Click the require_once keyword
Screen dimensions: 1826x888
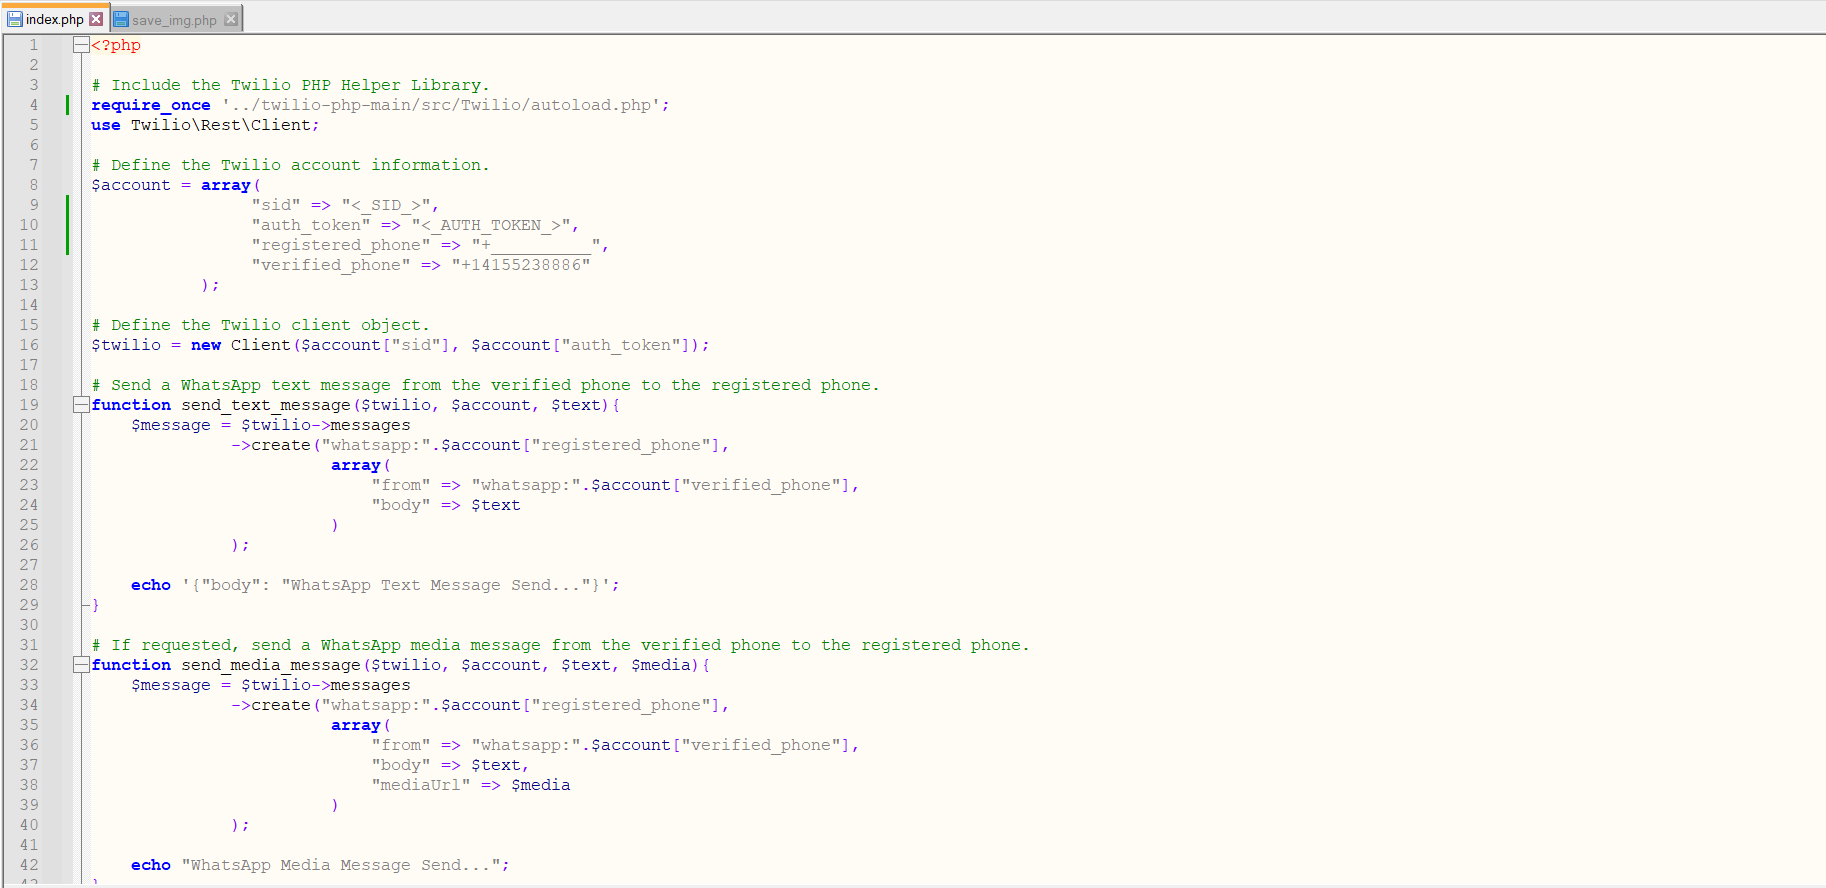(151, 105)
